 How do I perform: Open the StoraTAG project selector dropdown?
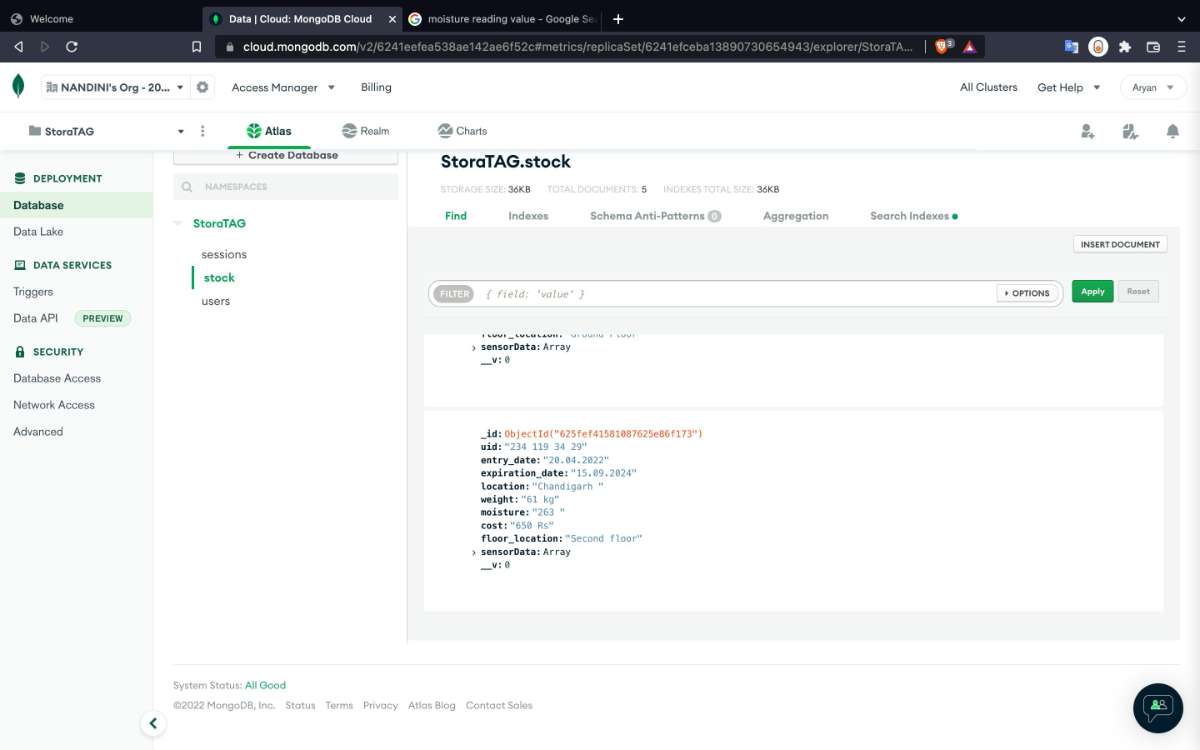coord(105,131)
